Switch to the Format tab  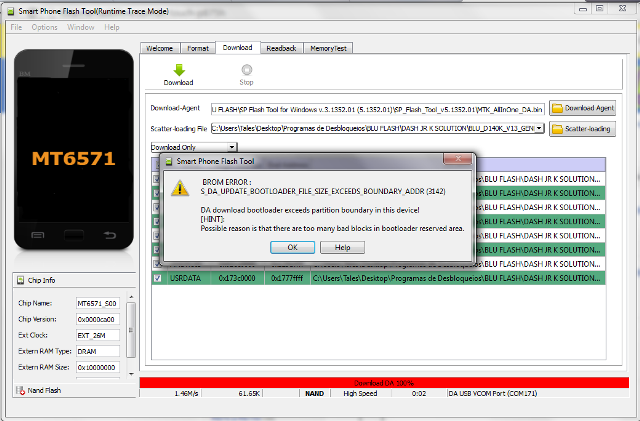click(198, 48)
